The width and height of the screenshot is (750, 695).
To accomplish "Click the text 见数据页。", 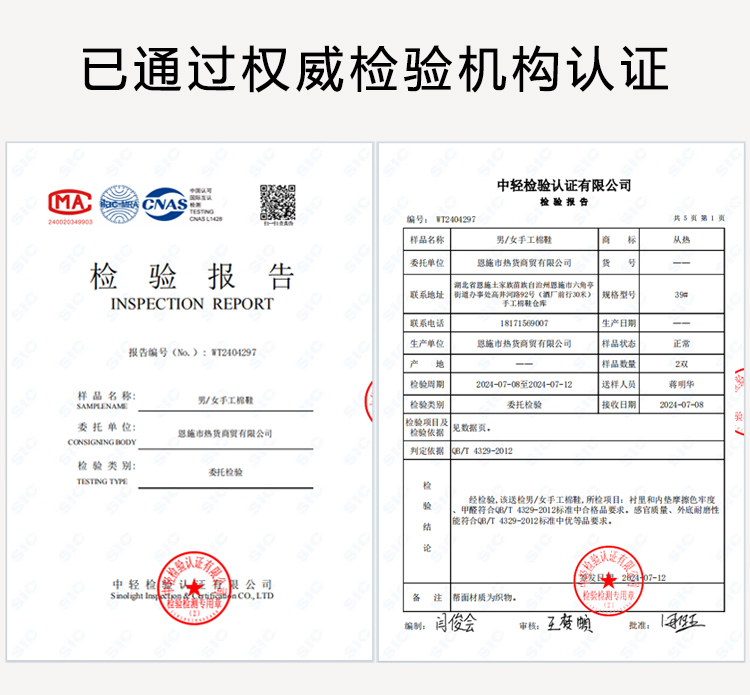I will click(x=472, y=428).
